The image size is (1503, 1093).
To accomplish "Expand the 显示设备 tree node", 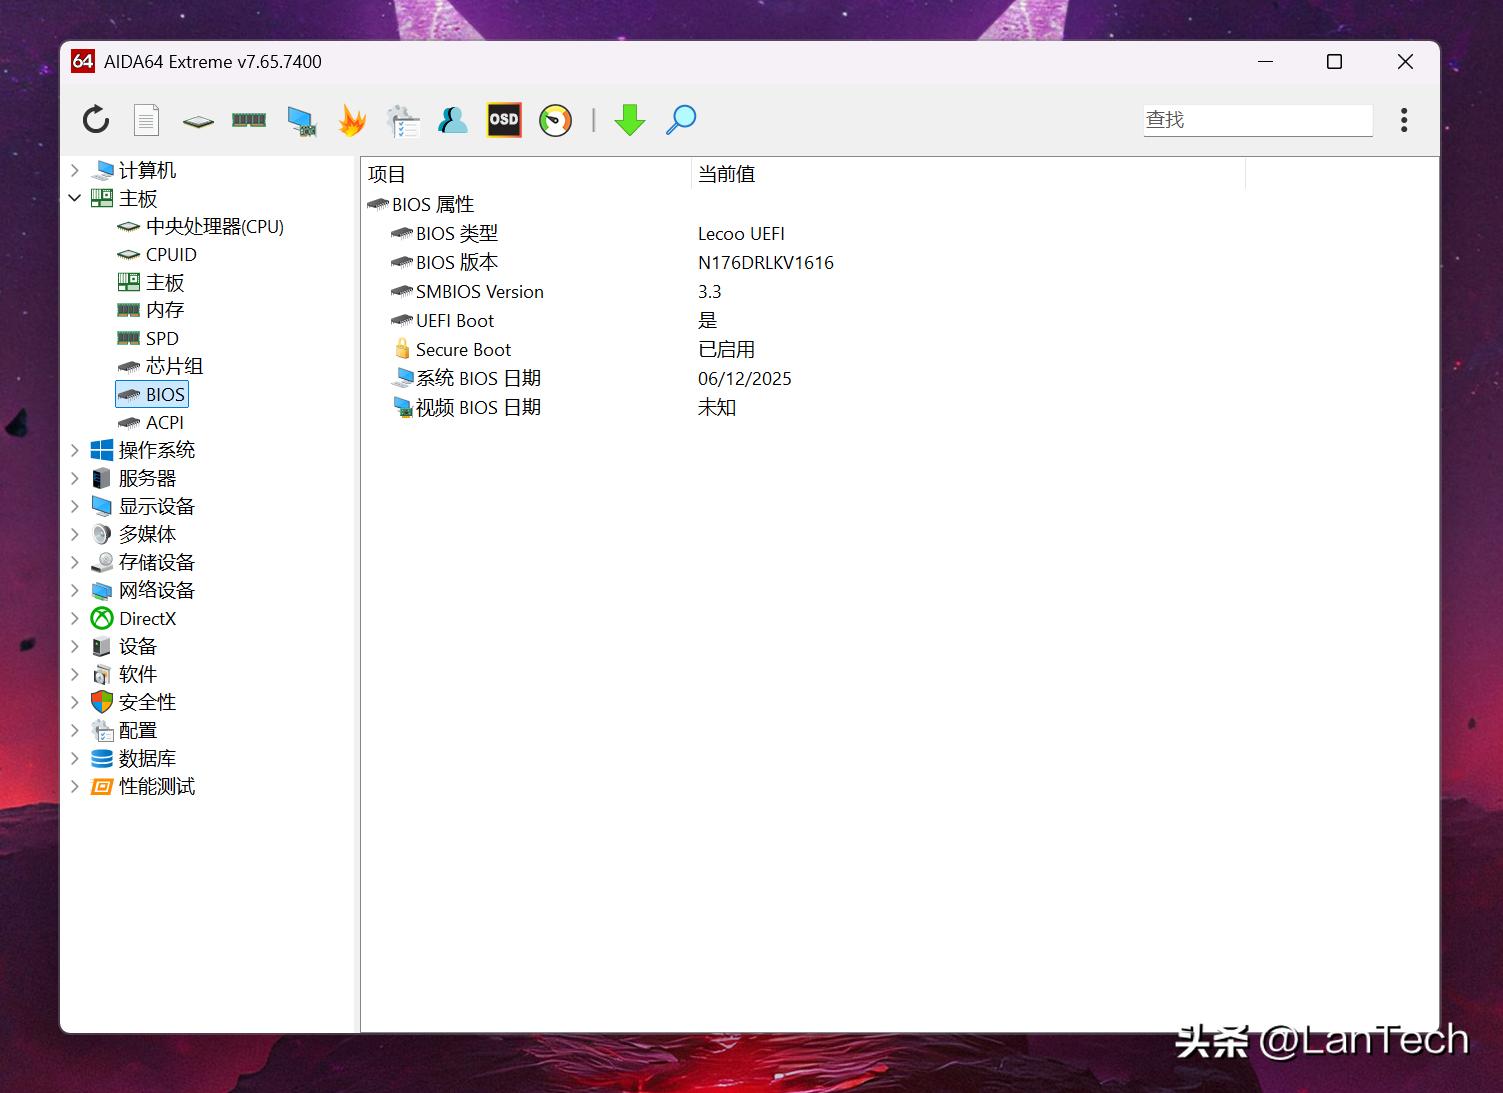I will pyautogui.click(x=75, y=507).
